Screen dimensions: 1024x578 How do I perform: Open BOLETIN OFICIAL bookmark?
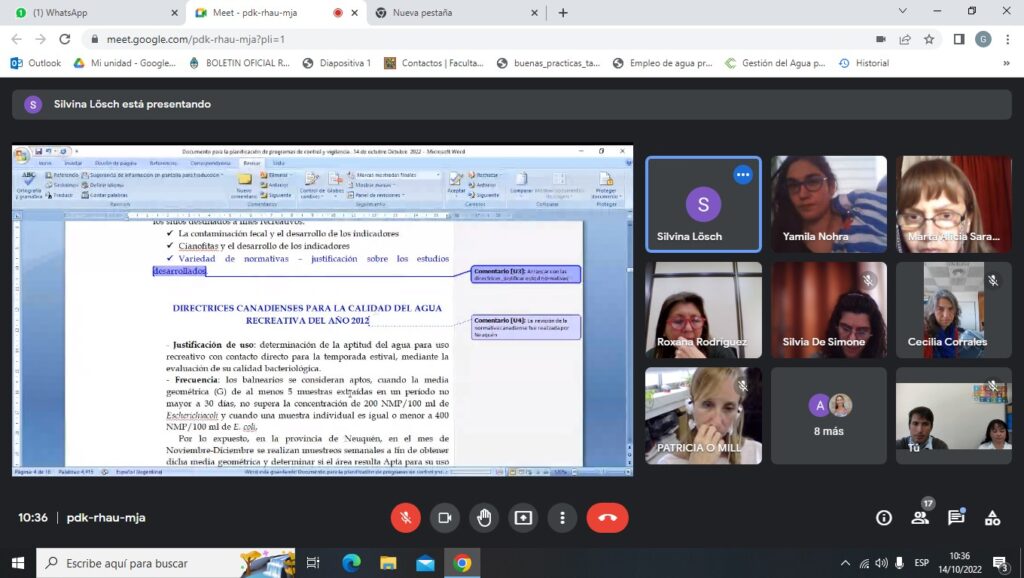point(239,63)
